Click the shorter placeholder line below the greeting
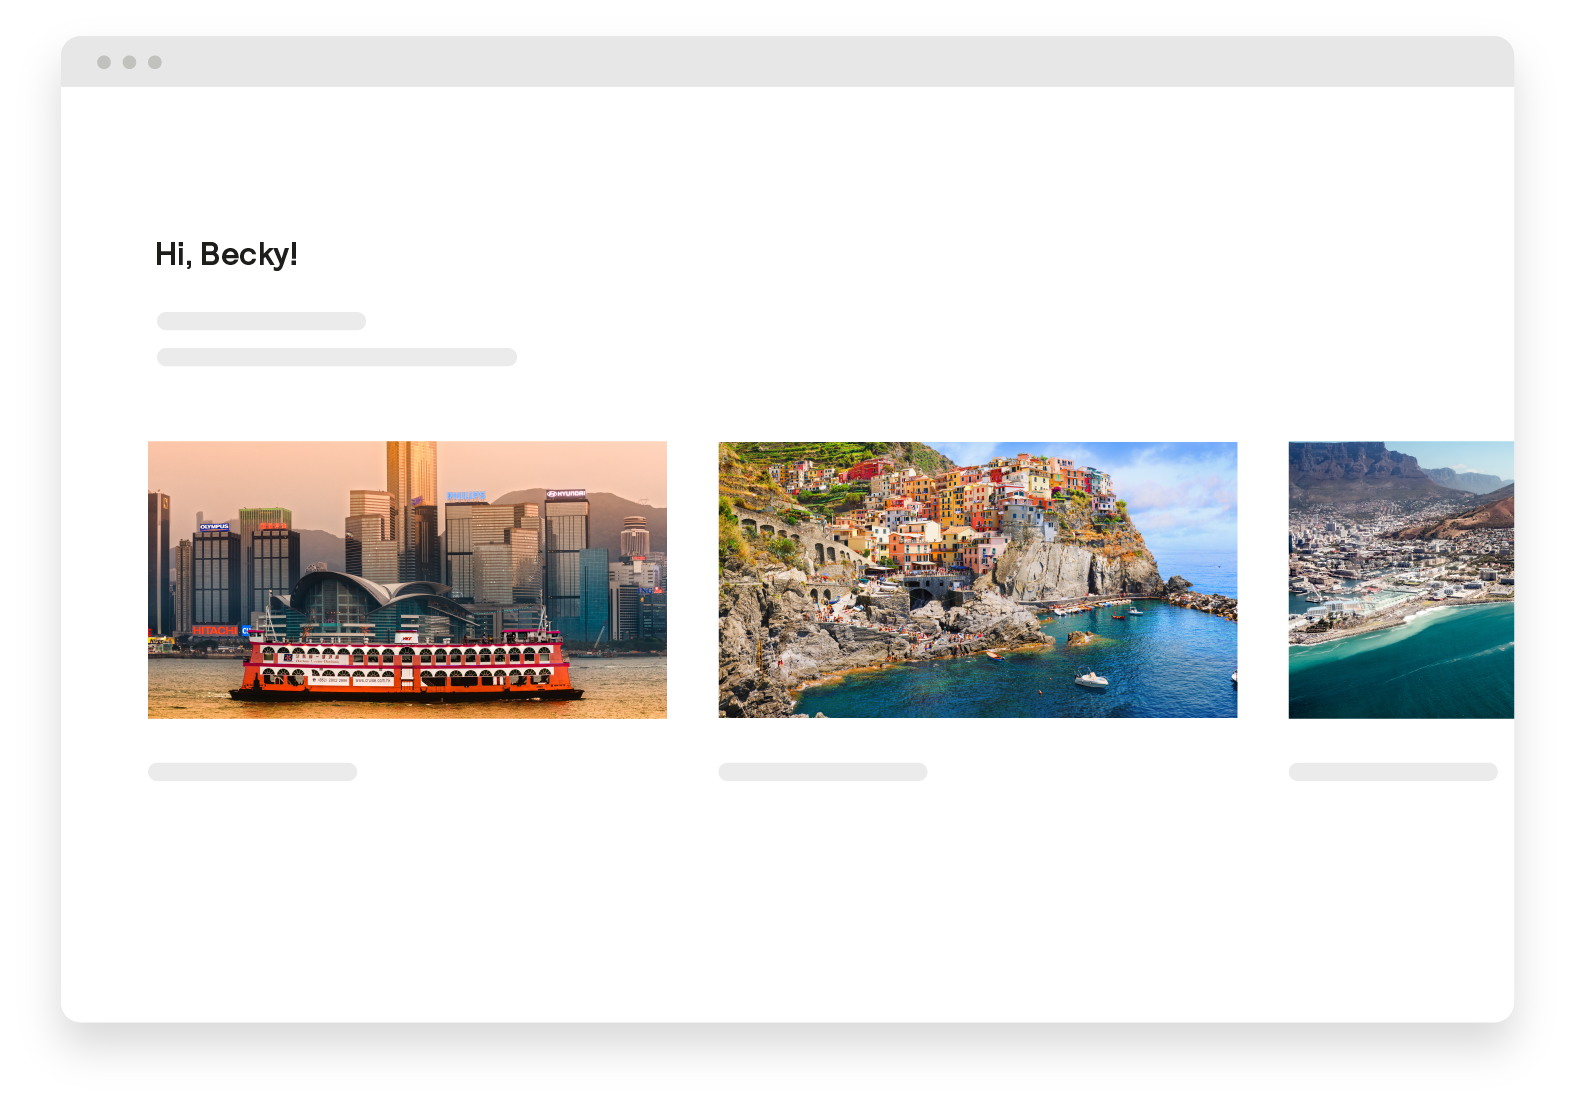Viewport: 1575px width, 1107px height. coord(261,321)
